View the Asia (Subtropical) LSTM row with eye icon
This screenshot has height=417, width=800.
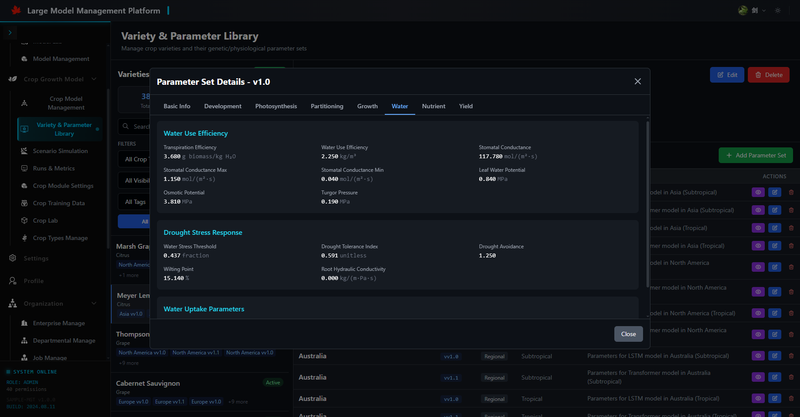[x=758, y=192]
